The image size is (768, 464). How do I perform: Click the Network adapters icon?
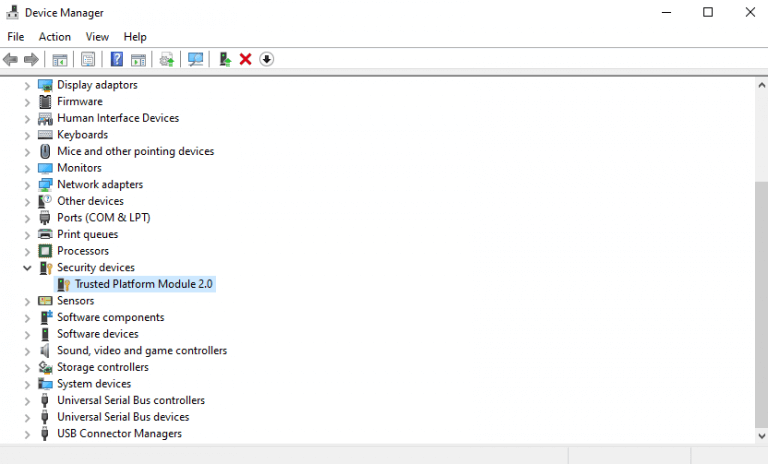point(45,185)
